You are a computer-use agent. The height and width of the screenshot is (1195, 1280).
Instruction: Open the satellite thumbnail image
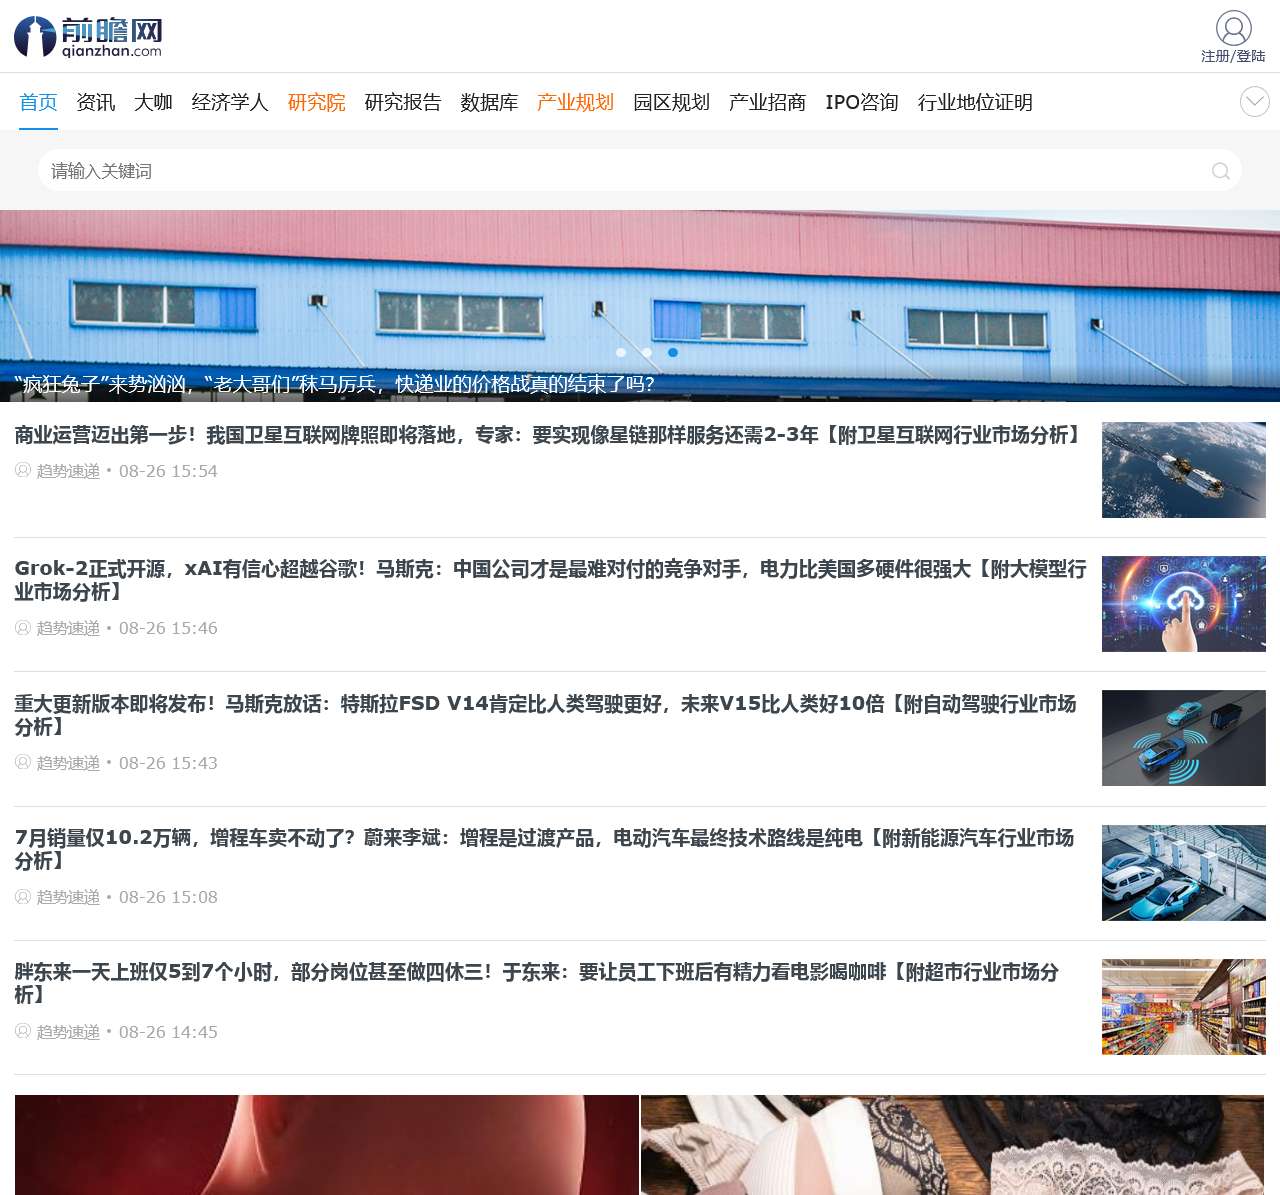[x=1184, y=470]
